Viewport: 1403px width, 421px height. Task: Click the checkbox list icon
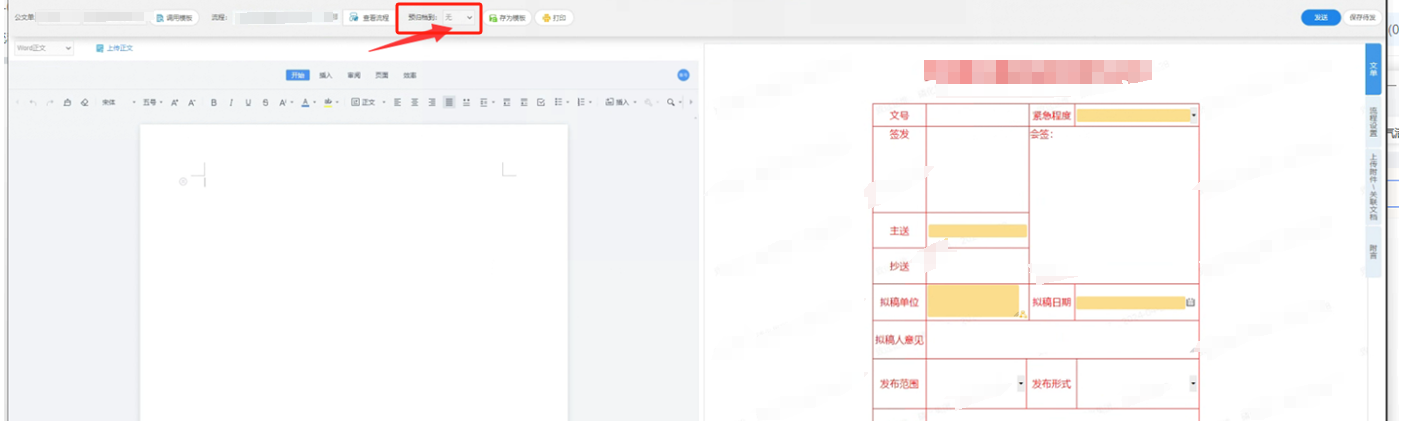(x=541, y=102)
